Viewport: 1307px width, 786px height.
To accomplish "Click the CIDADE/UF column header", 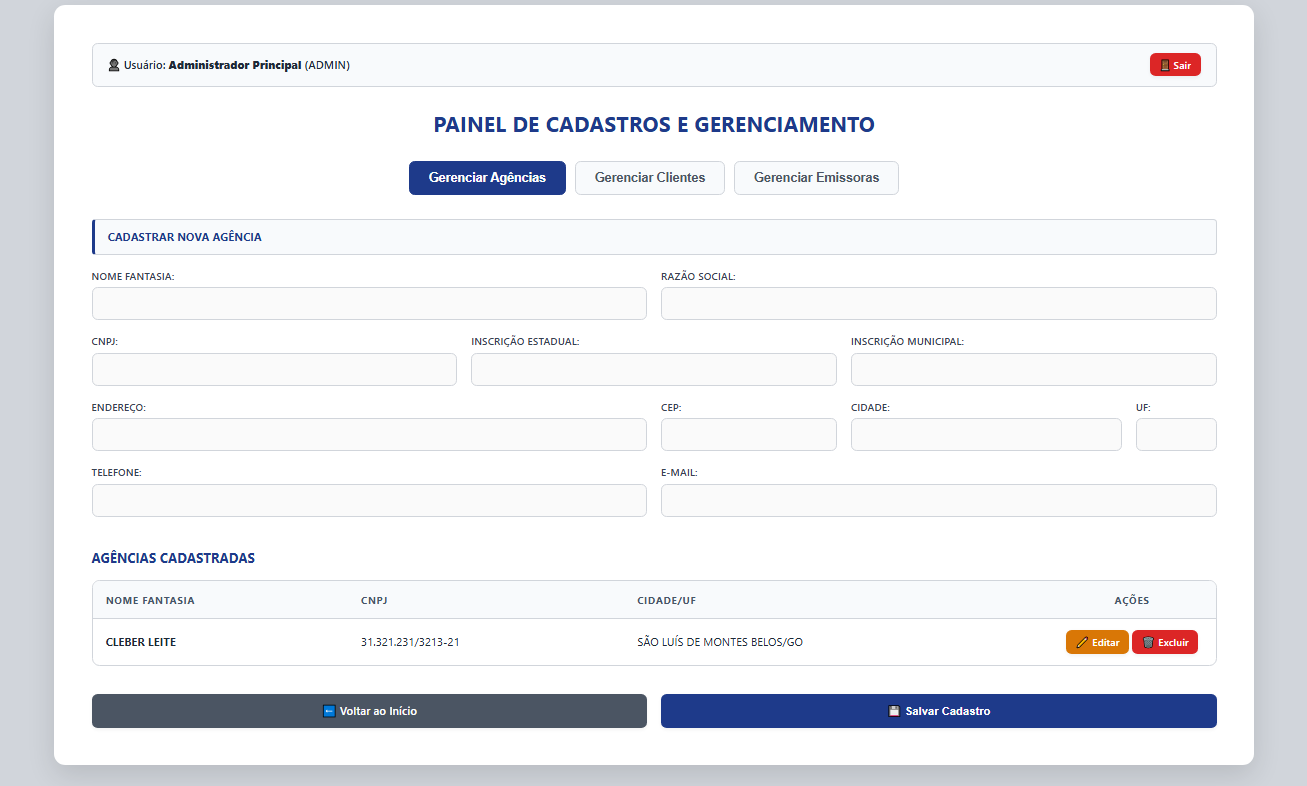I will click(667, 601).
